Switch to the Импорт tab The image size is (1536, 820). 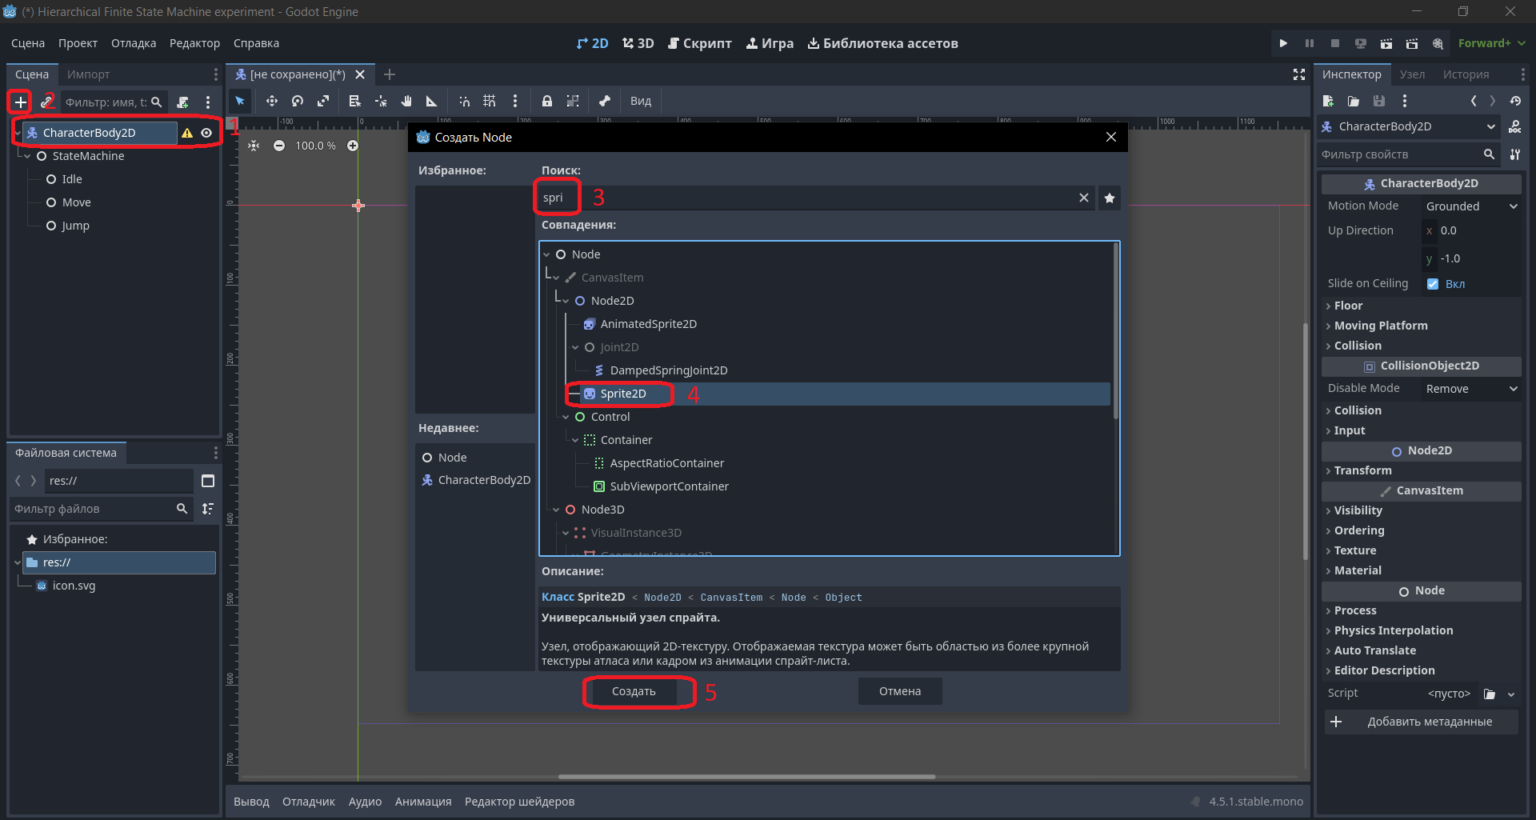point(88,75)
